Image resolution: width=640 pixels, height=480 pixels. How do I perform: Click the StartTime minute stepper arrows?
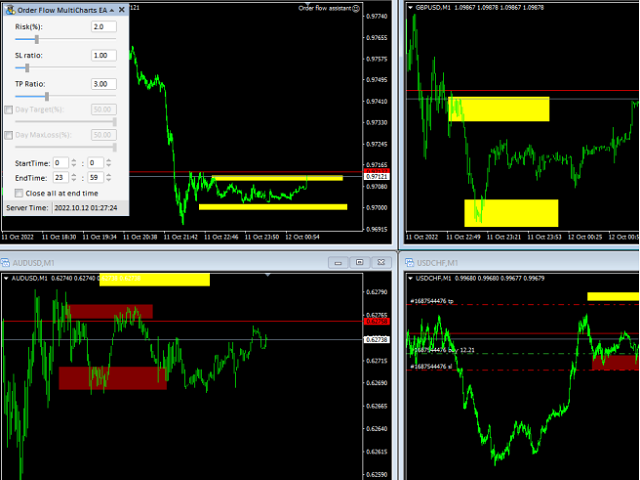pyautogui.click(x=109, y=163)
